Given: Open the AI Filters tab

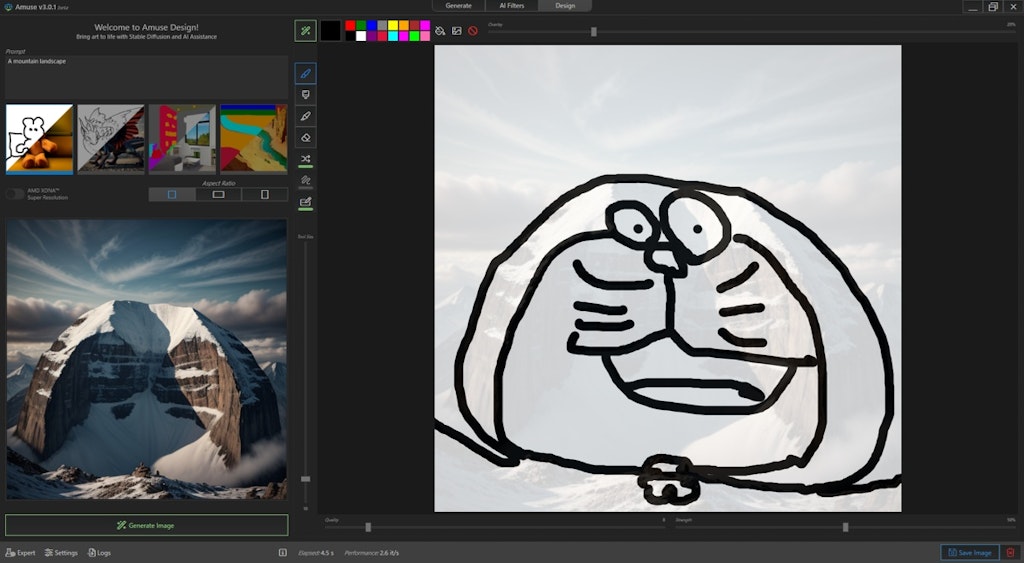Looking at the screenshot, I should (512, 6).
